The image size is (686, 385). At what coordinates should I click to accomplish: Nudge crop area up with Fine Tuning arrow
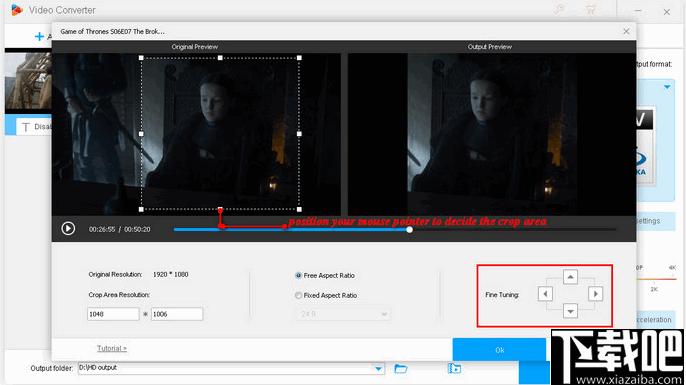click(x=570, y=276)
